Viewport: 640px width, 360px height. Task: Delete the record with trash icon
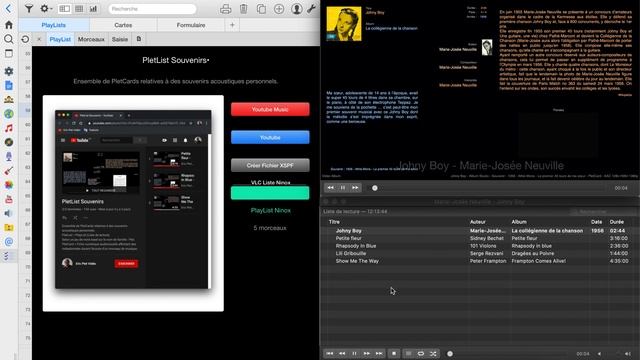point(244,9)
